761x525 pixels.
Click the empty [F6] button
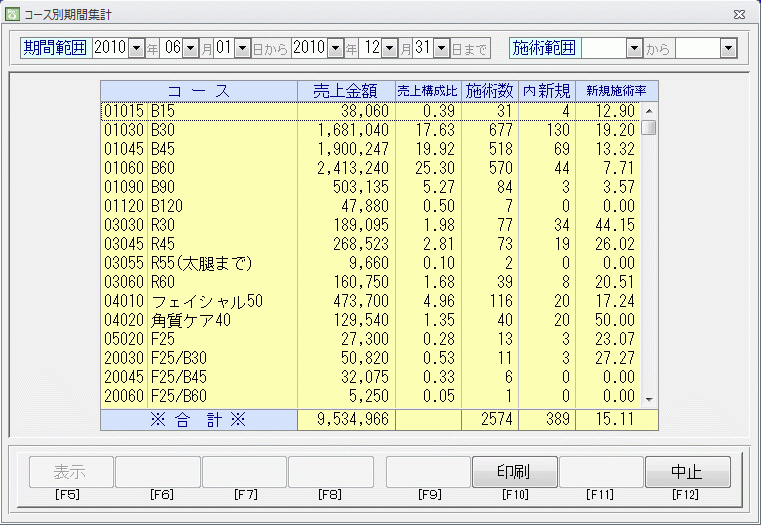click(158, 472)
